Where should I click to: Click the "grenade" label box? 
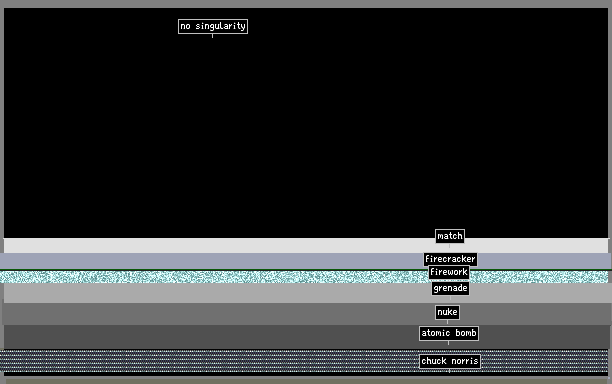point(450,288)
